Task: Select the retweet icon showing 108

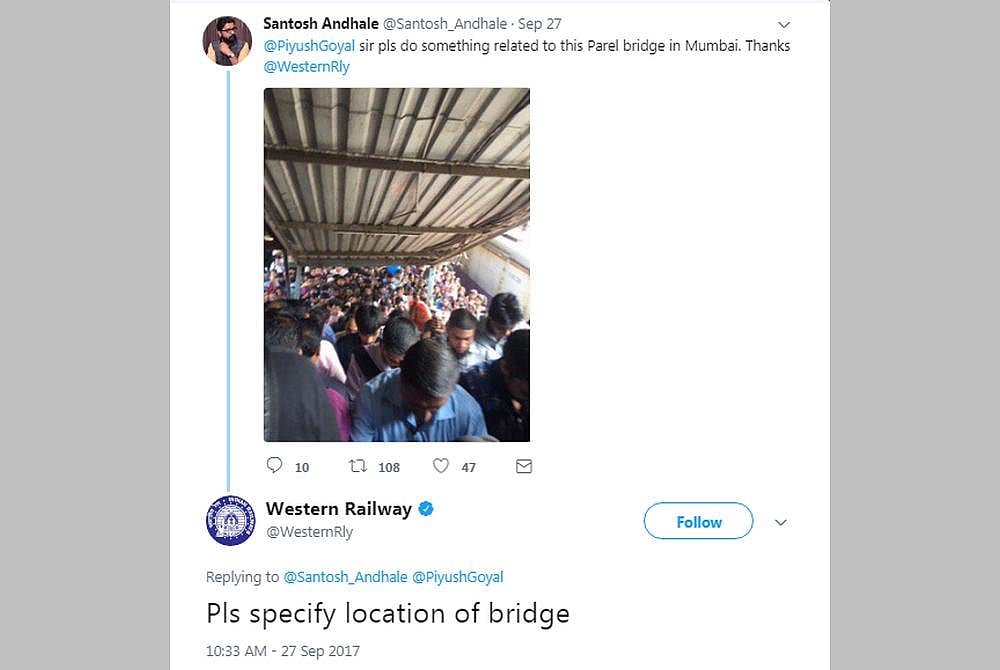Action: pos(359,466)
